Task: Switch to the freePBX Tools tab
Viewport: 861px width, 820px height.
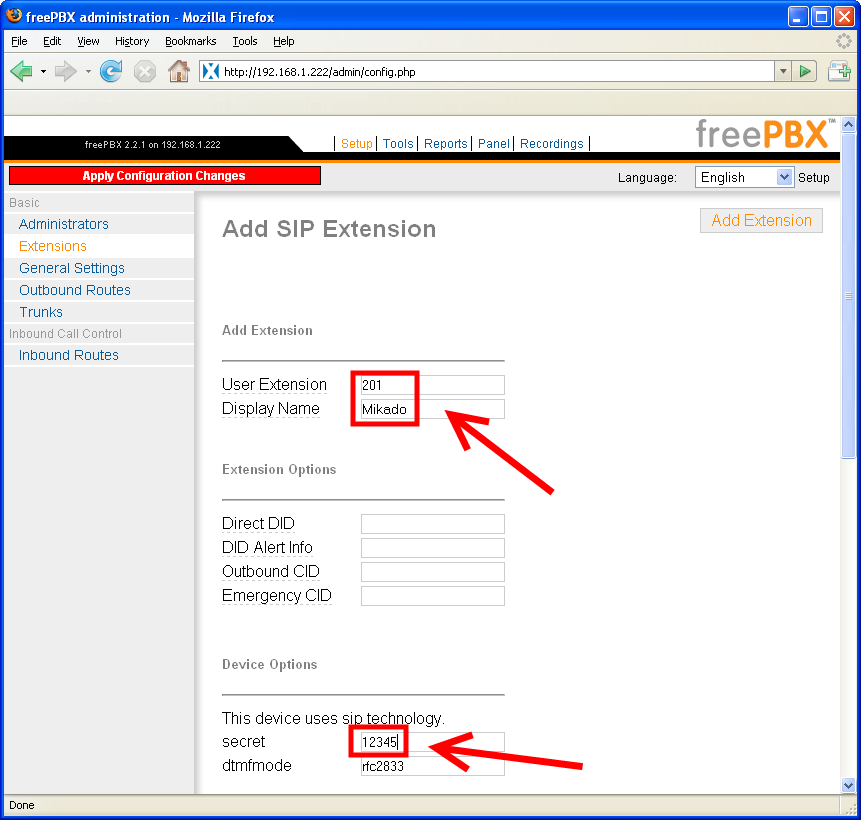Action: tap(398, 143)
